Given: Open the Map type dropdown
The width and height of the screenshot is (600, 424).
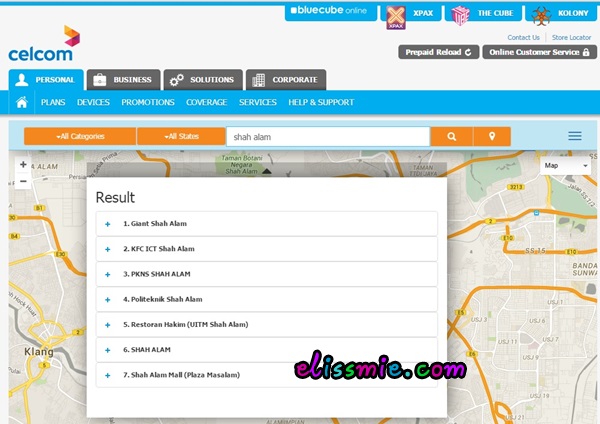Looking at the screenshot, I should click(x=566, y=166).
